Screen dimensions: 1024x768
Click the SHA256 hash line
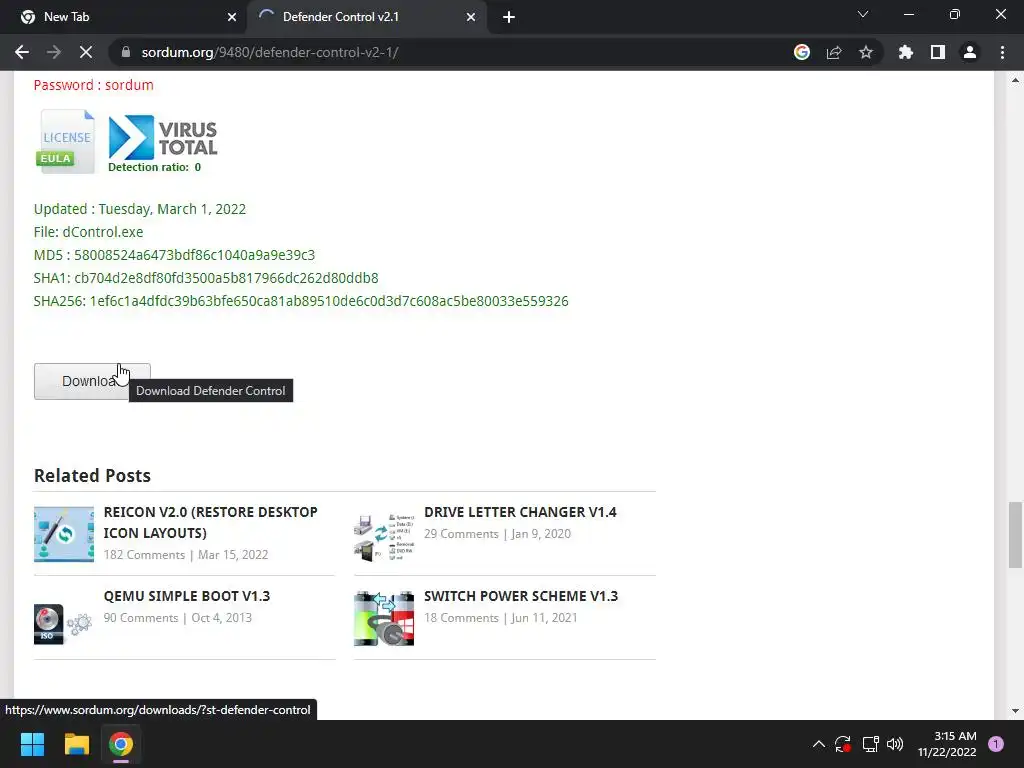coord(301,301)
